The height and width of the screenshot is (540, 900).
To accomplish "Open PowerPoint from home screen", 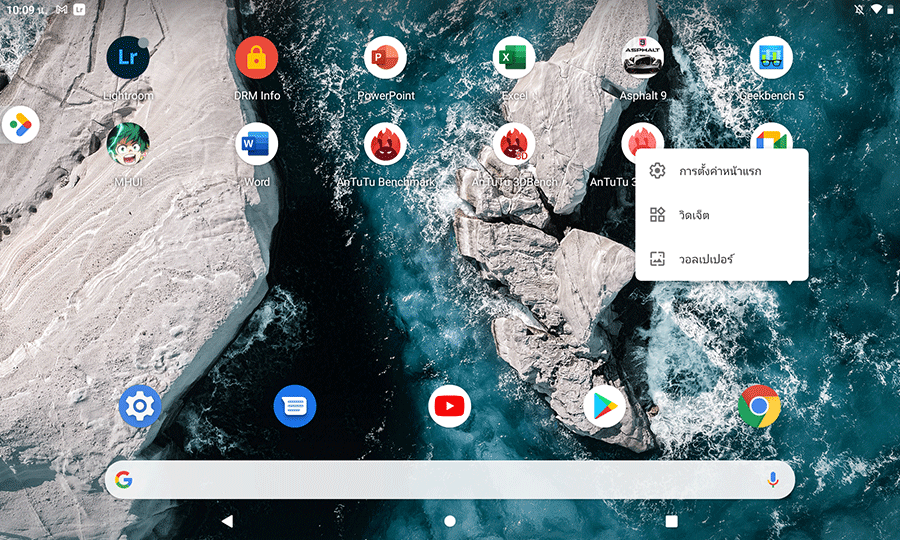I will (x=385, y=58).
